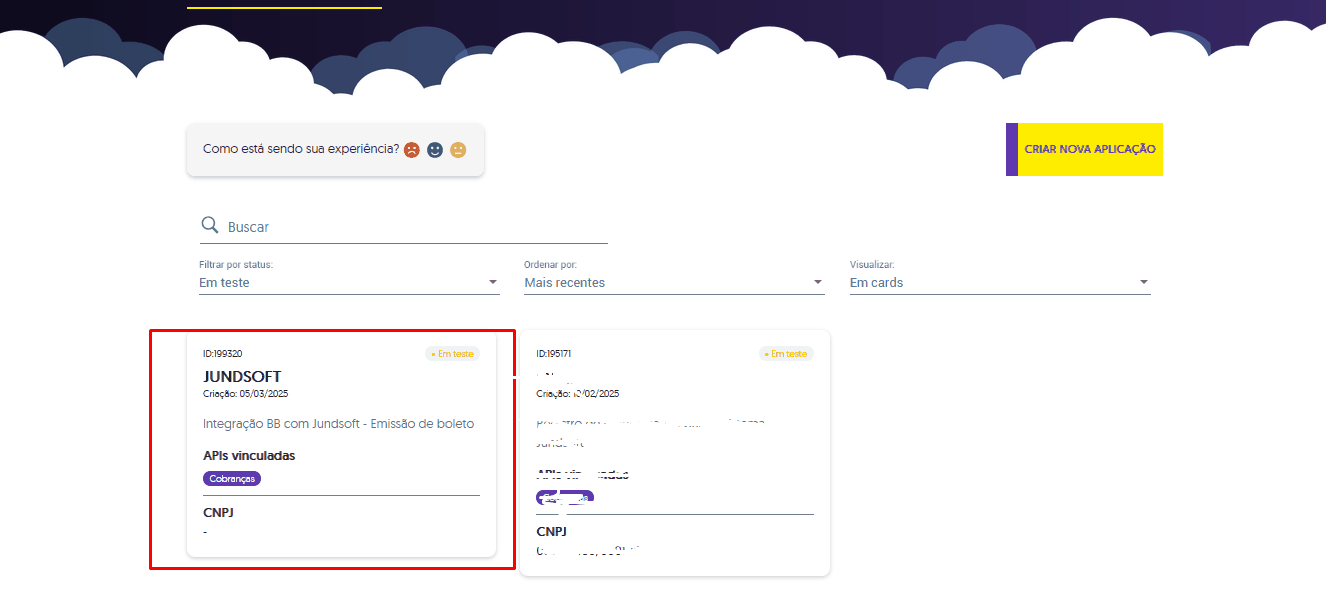The height and width of the screenshot is (598, 1326).
Task: Click the Como está sendo sua experiência text
Action: pyautogui.click(x=301, y=149)
